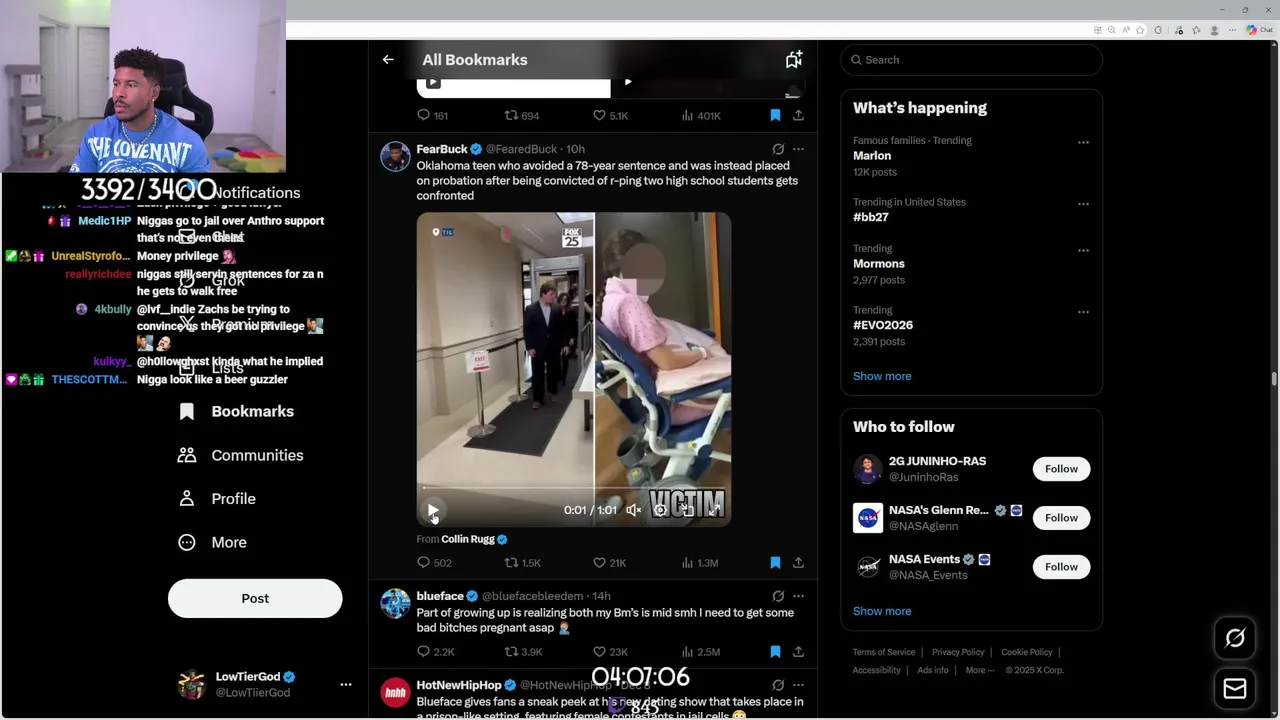Open More menu in sidebar
This screenshot has width=1280, height=720.
tap(212, 542)
